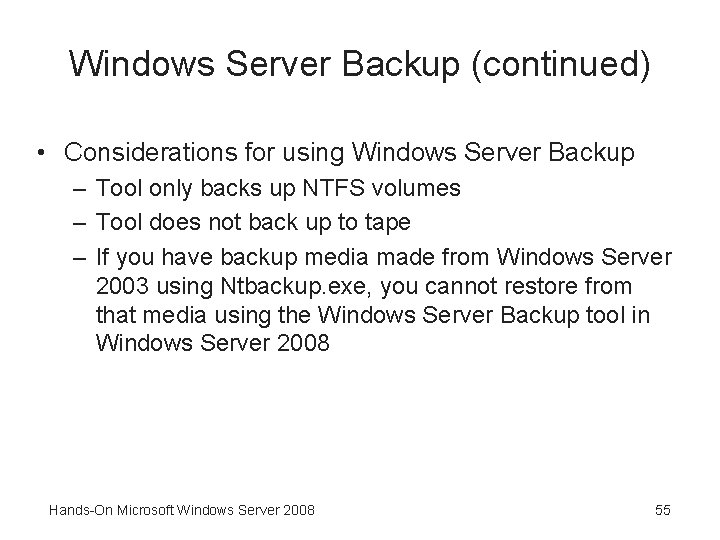Click the slide number 55
Image resolution: width=720 pixels, height=540 pixels.
click(x=662, y=510)
